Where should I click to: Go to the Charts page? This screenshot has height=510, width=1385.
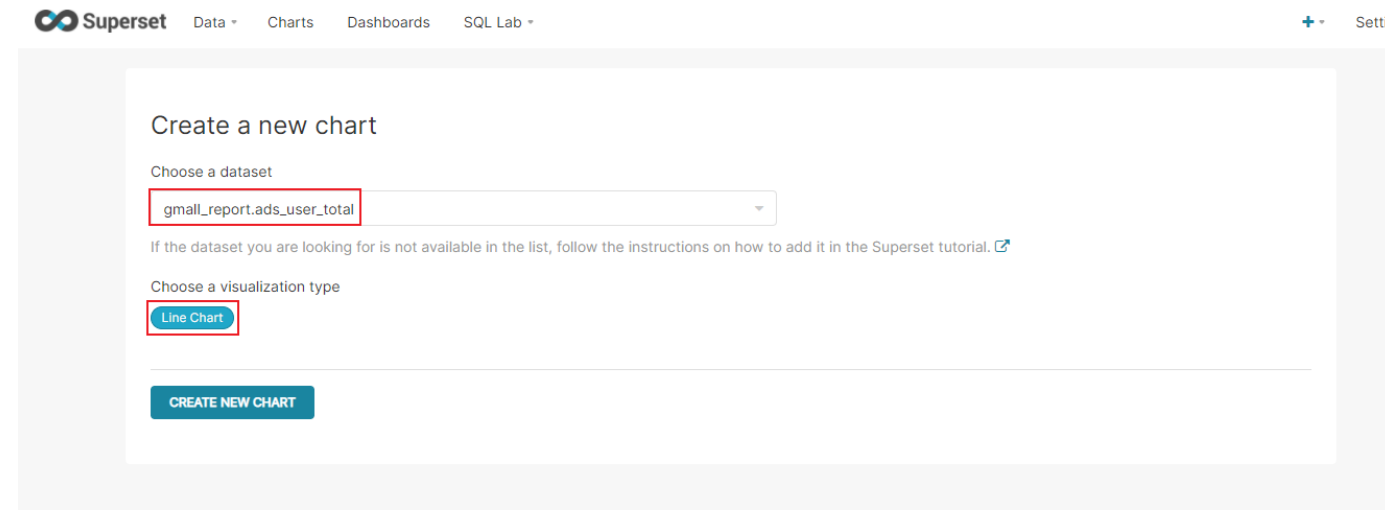[290, 22]
